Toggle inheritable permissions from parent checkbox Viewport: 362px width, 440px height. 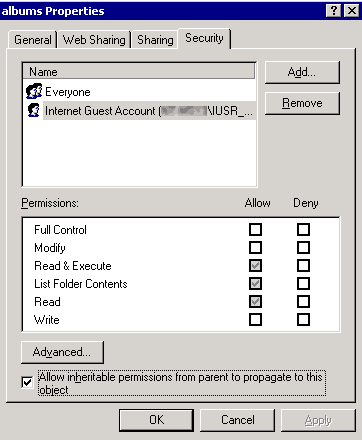point(27,382)
